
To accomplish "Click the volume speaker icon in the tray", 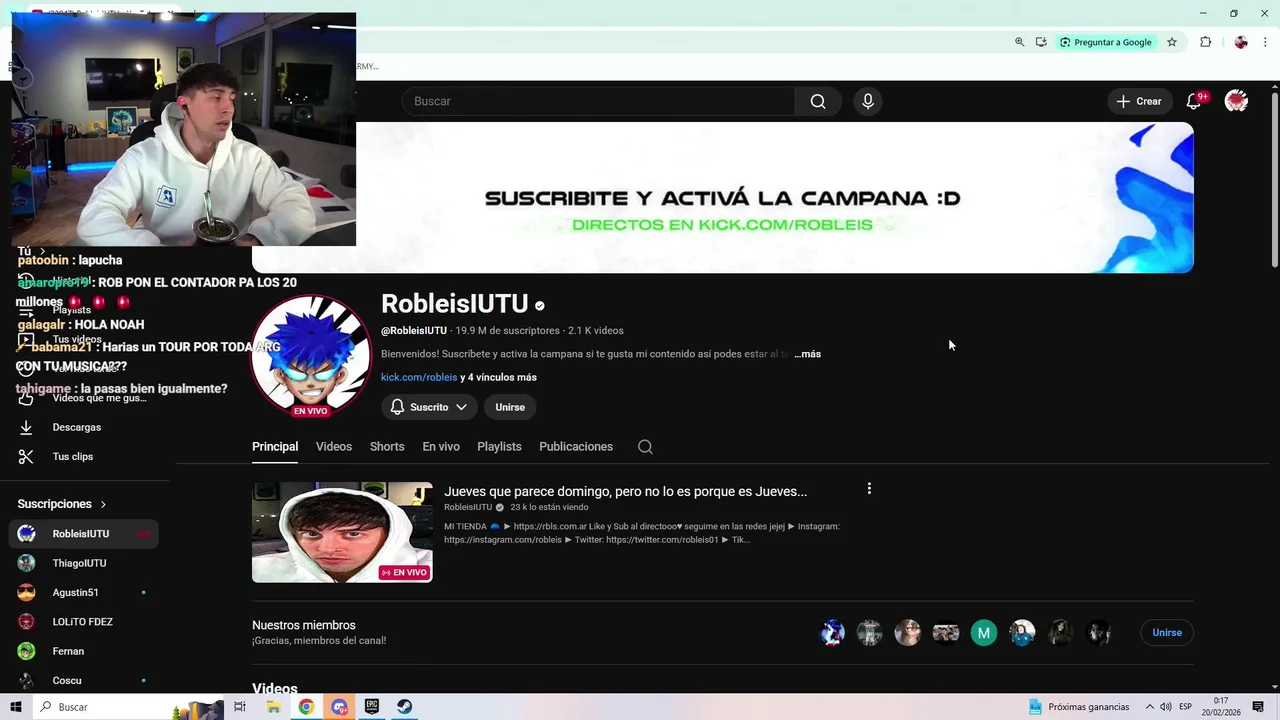I will pyautogui.click(x=1166, y=707).
